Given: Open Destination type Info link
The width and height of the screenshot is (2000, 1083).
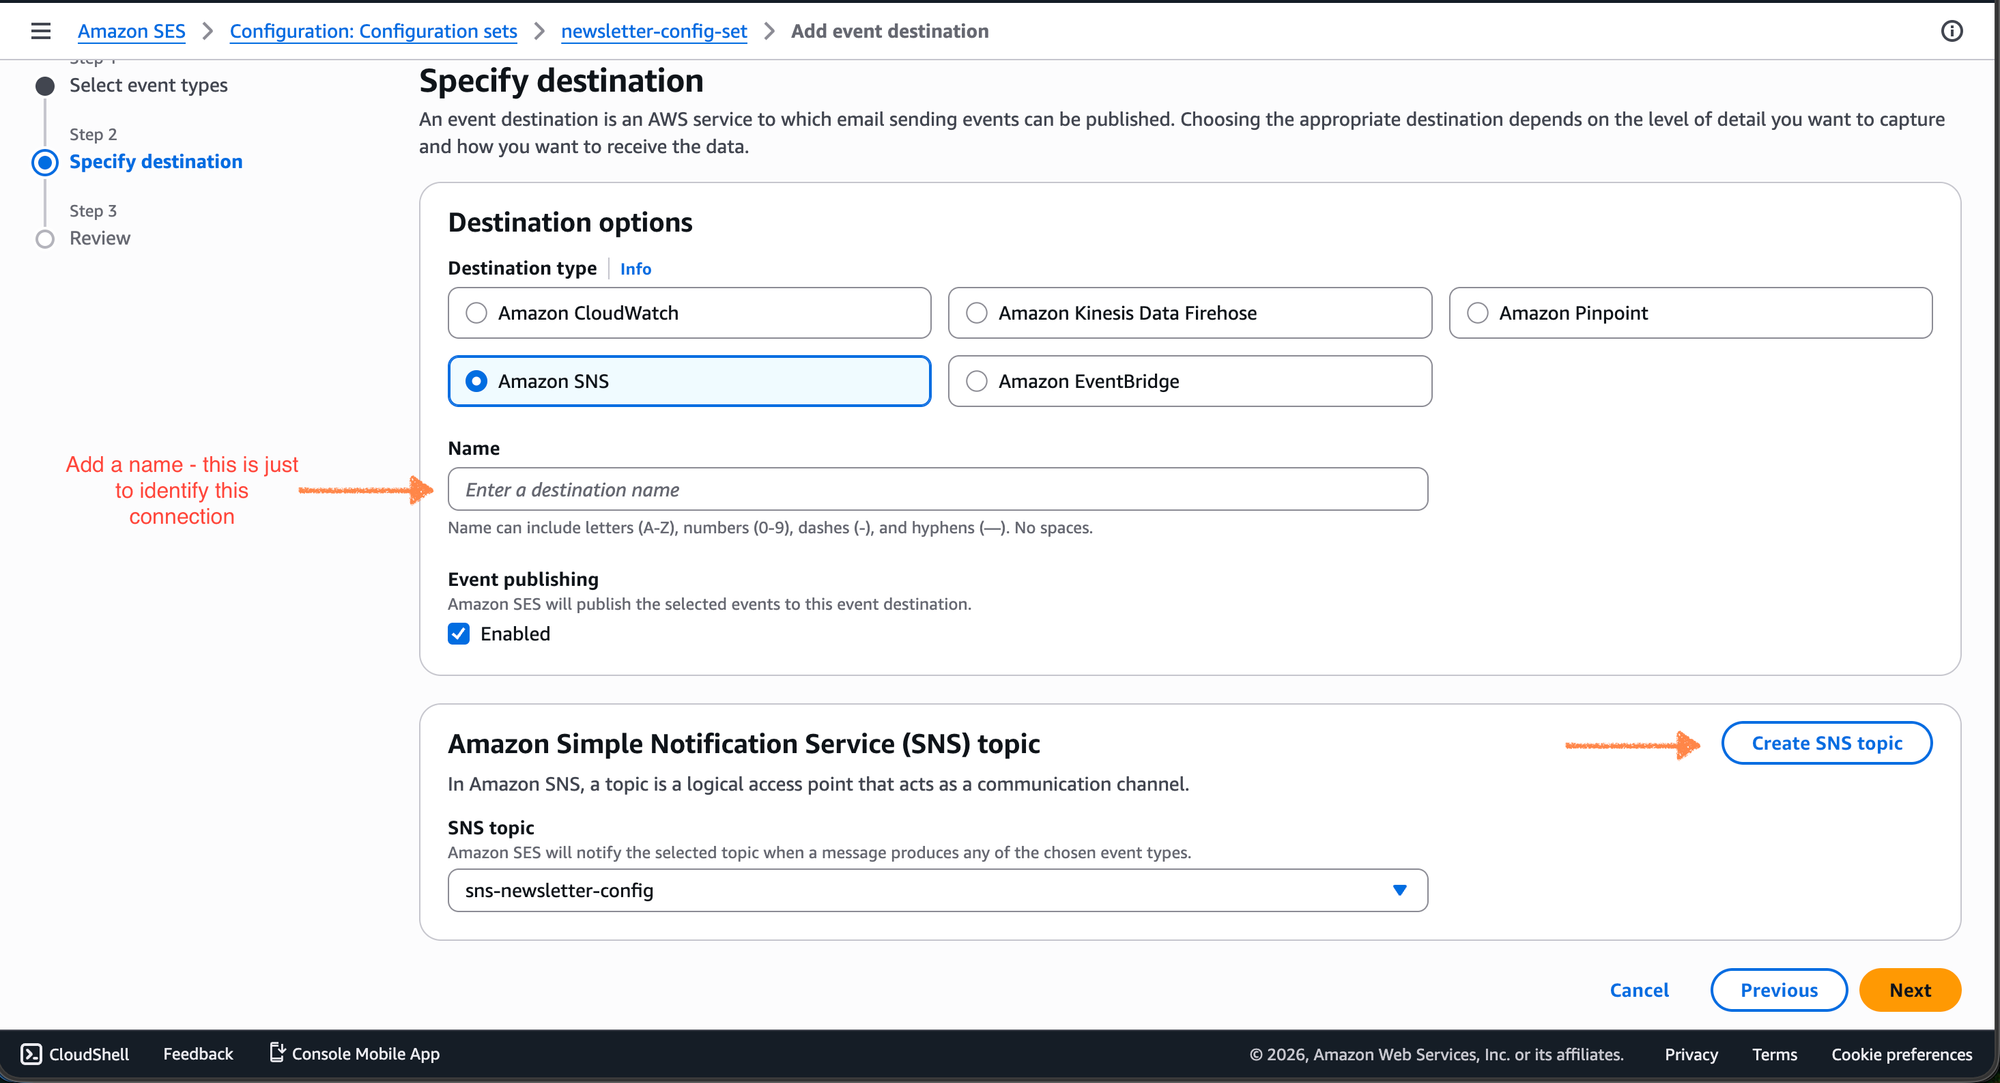Looking at the screenshot, I should (x=635, y=269).
